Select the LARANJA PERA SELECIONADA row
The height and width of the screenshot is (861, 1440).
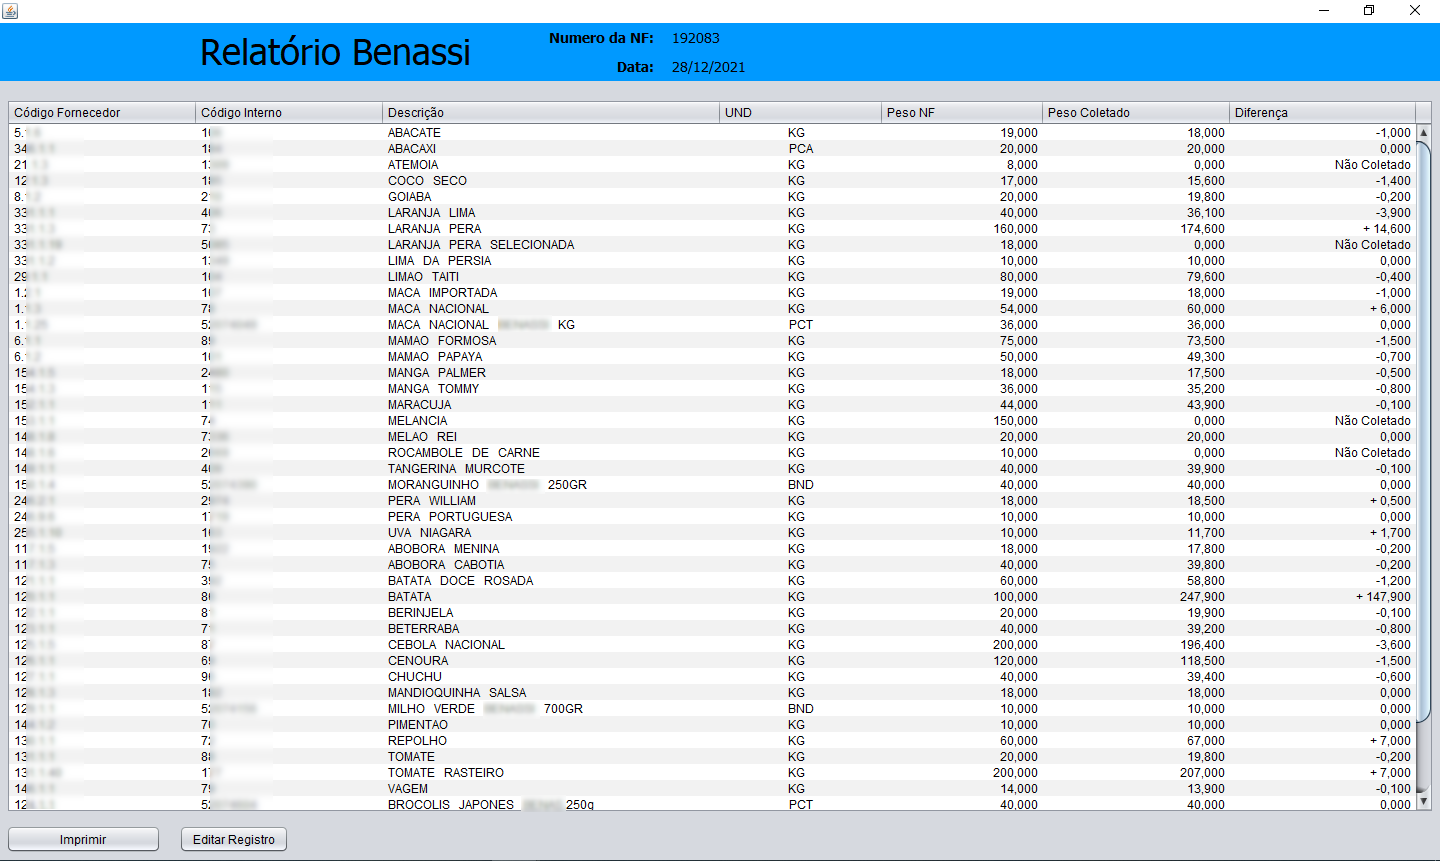[x=712, y=245]
